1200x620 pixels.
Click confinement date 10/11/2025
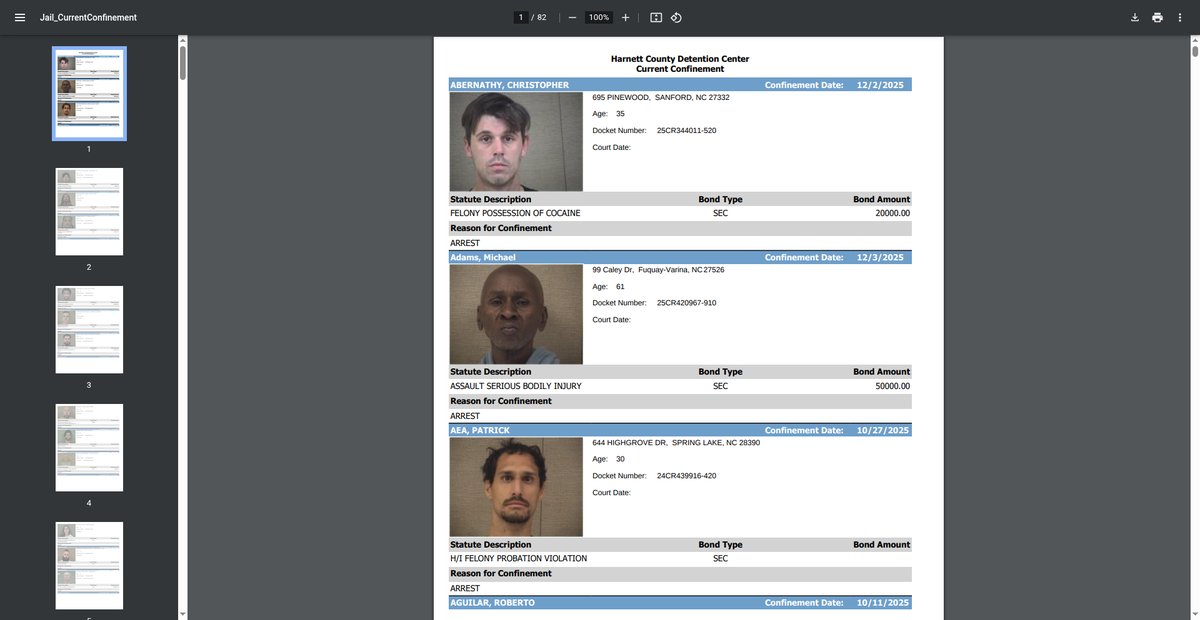(883, 602)
